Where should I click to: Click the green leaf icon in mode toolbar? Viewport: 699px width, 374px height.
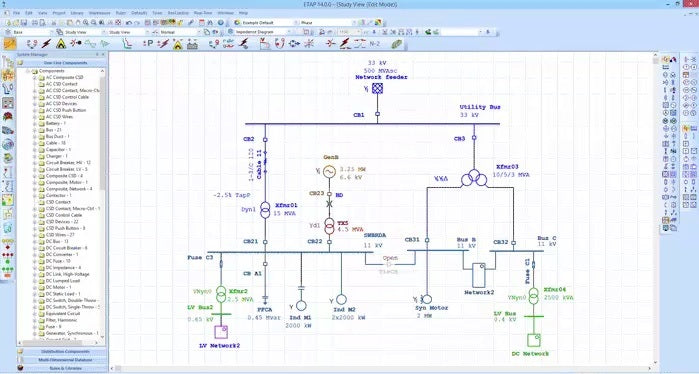[x=396, y=44]
